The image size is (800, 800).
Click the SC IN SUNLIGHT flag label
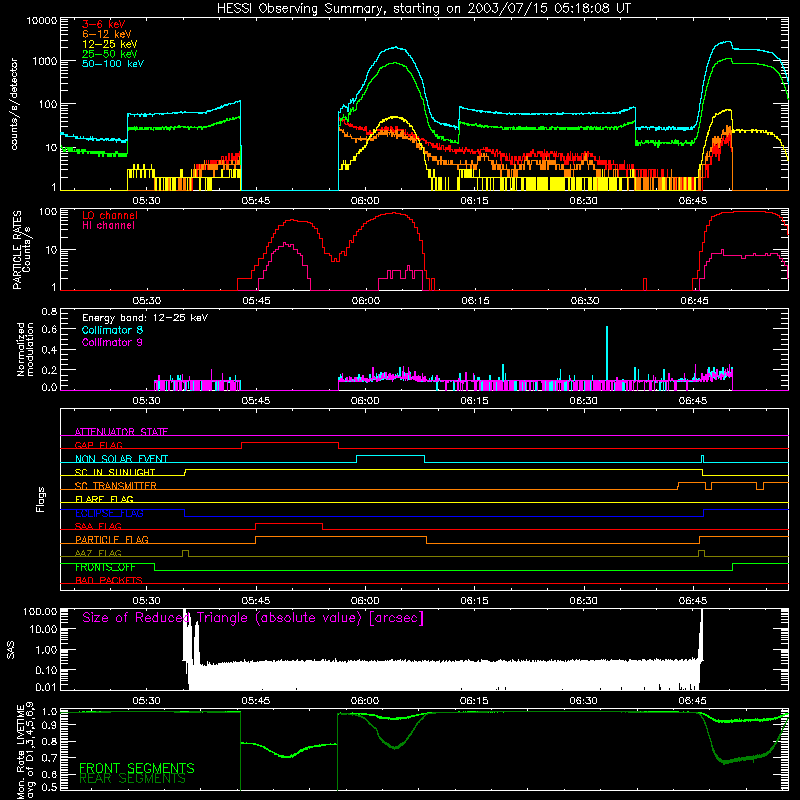[115, 472]
